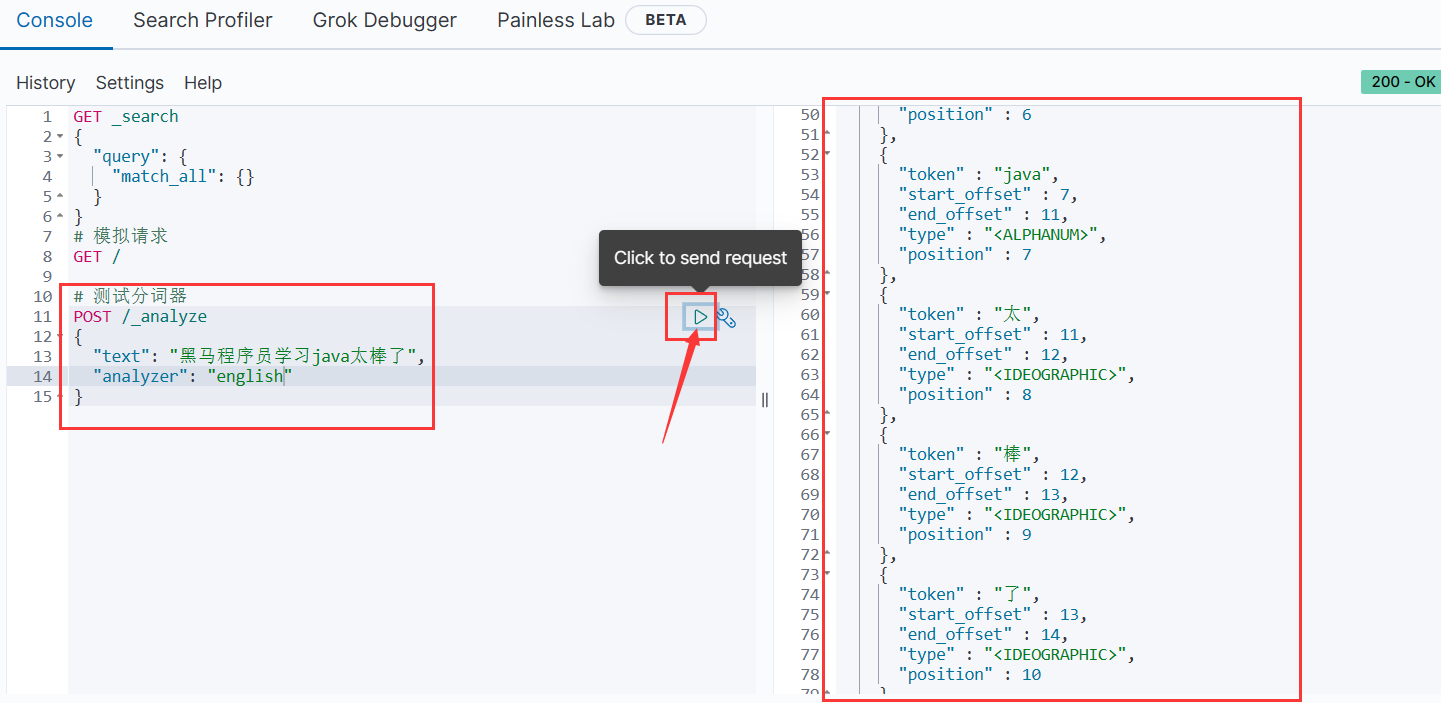Open the Painless Lab tab
This screenshot has height=703, width=1441.
[x=555, y=20]
